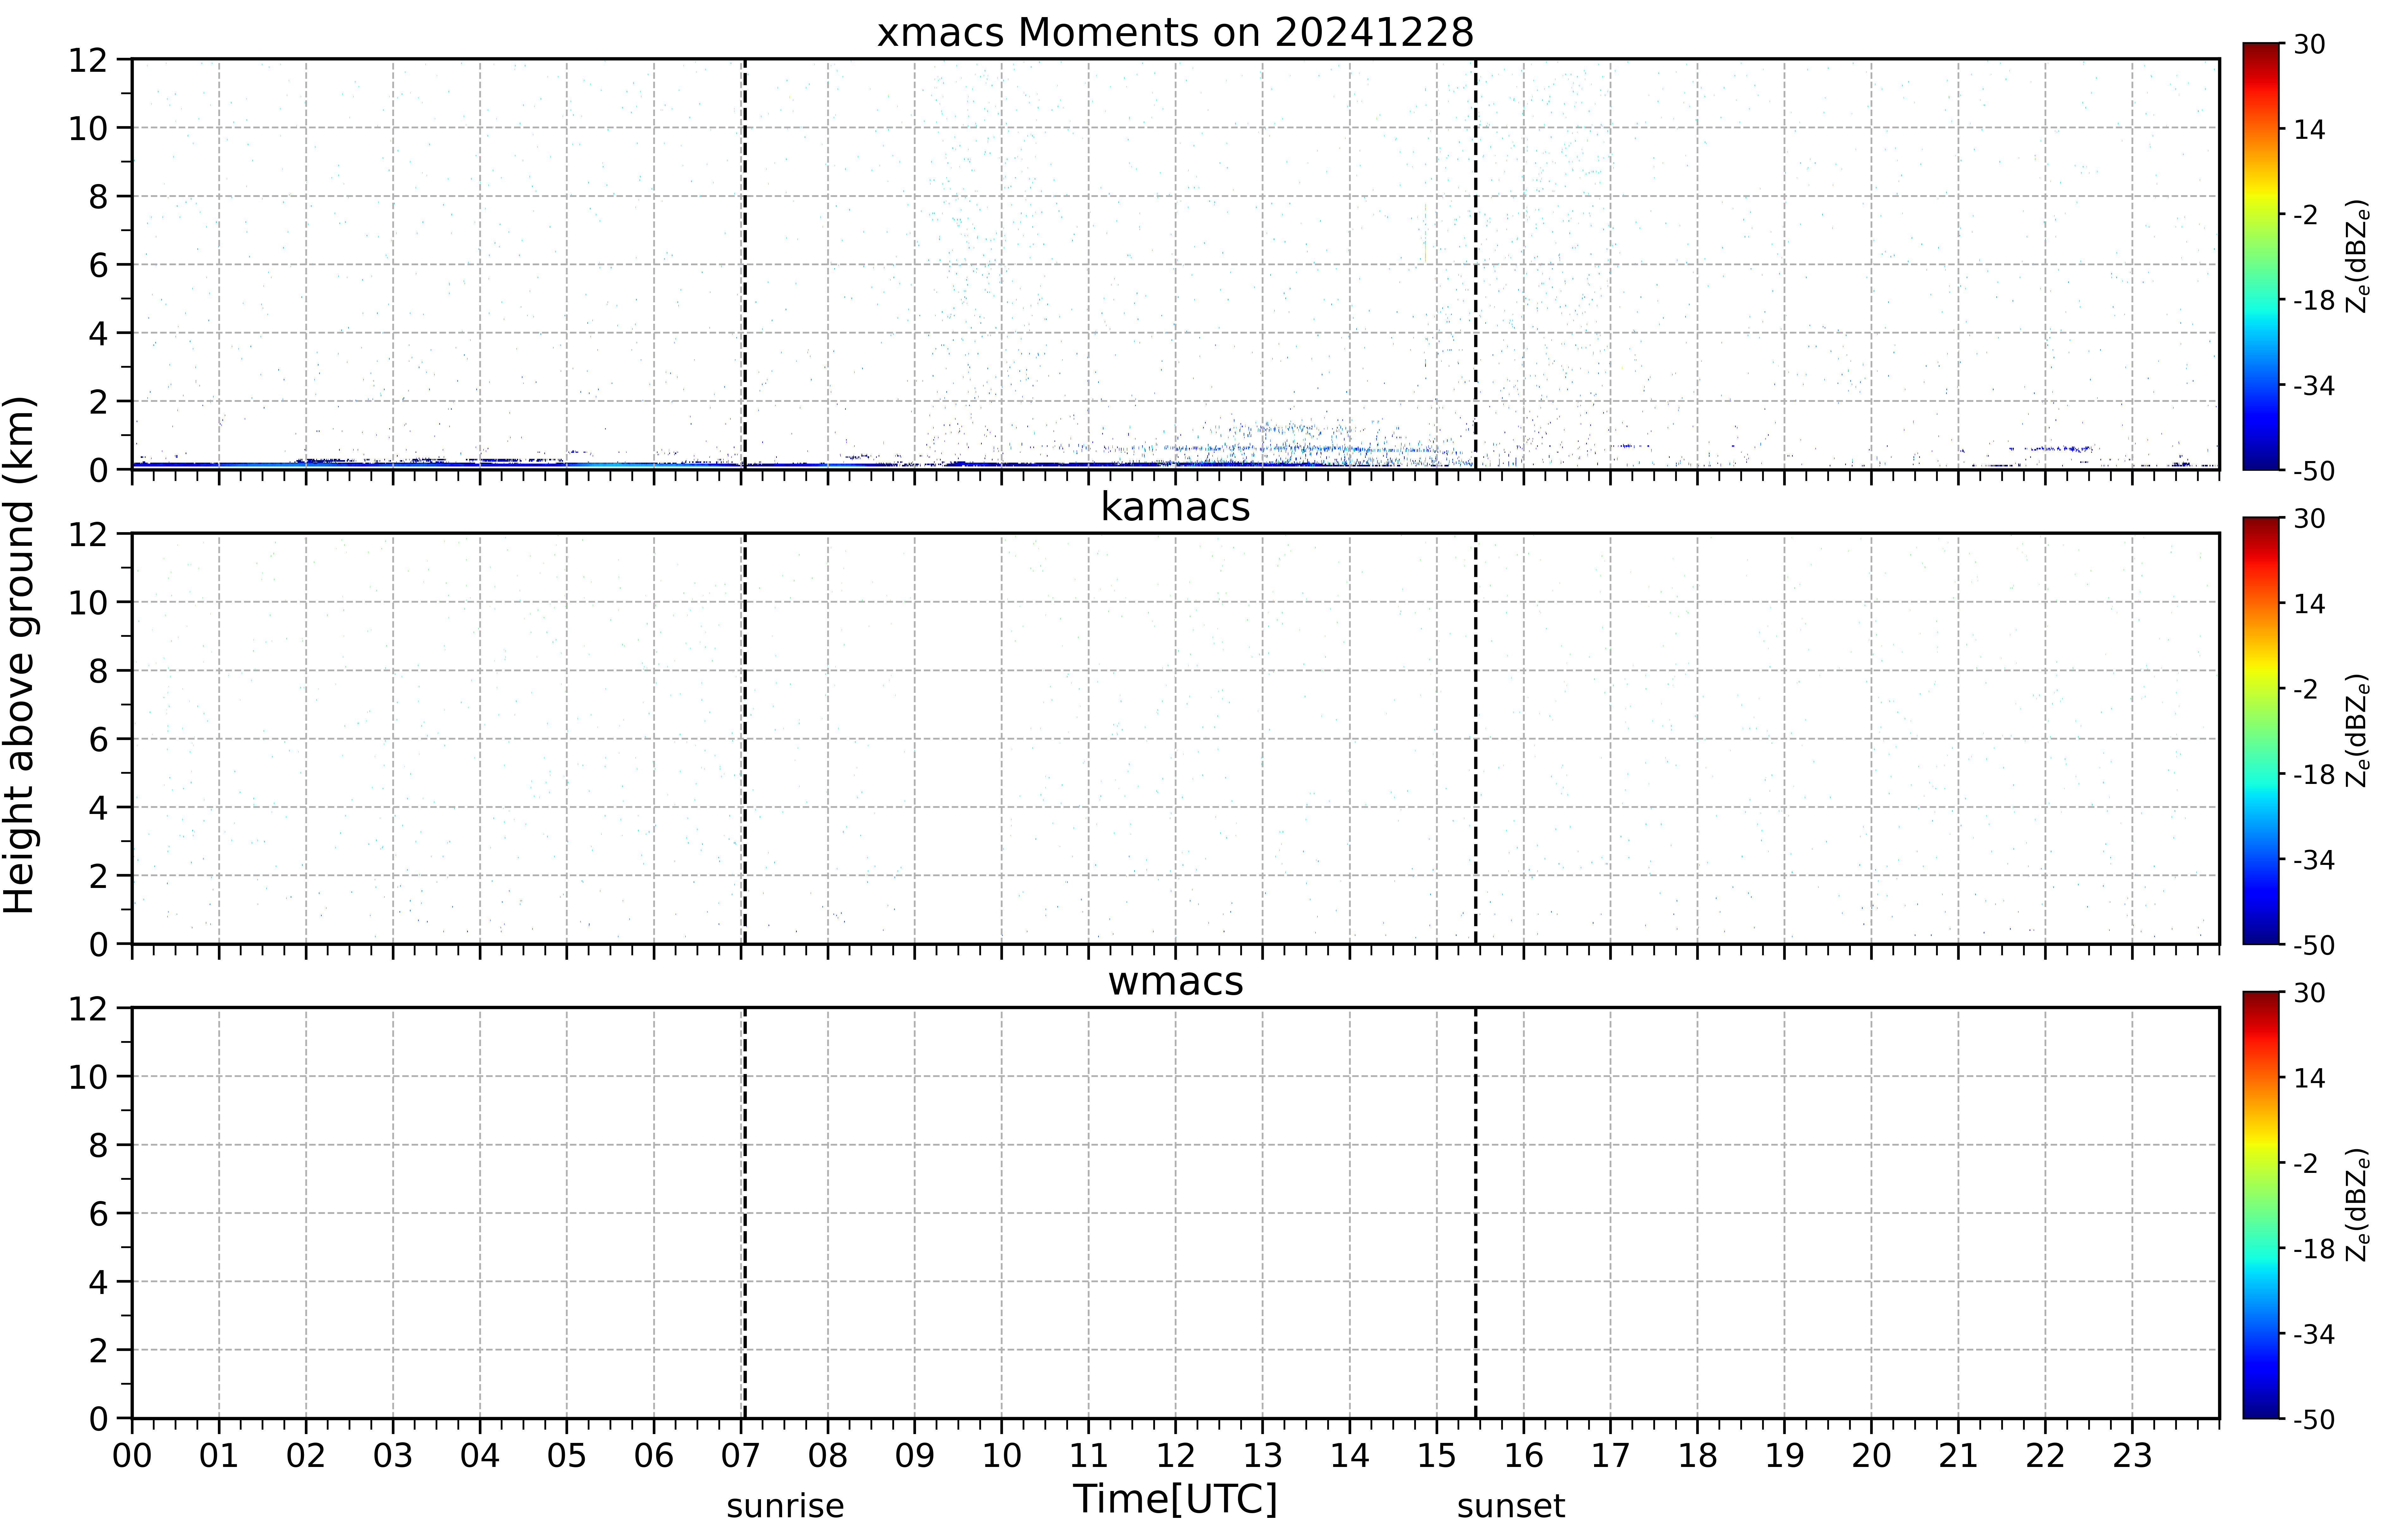Viewport: 2387px width, 1540px height.
Task: Click the dashed sunrise line in the wmacs panel
Action: (745, 1213)
